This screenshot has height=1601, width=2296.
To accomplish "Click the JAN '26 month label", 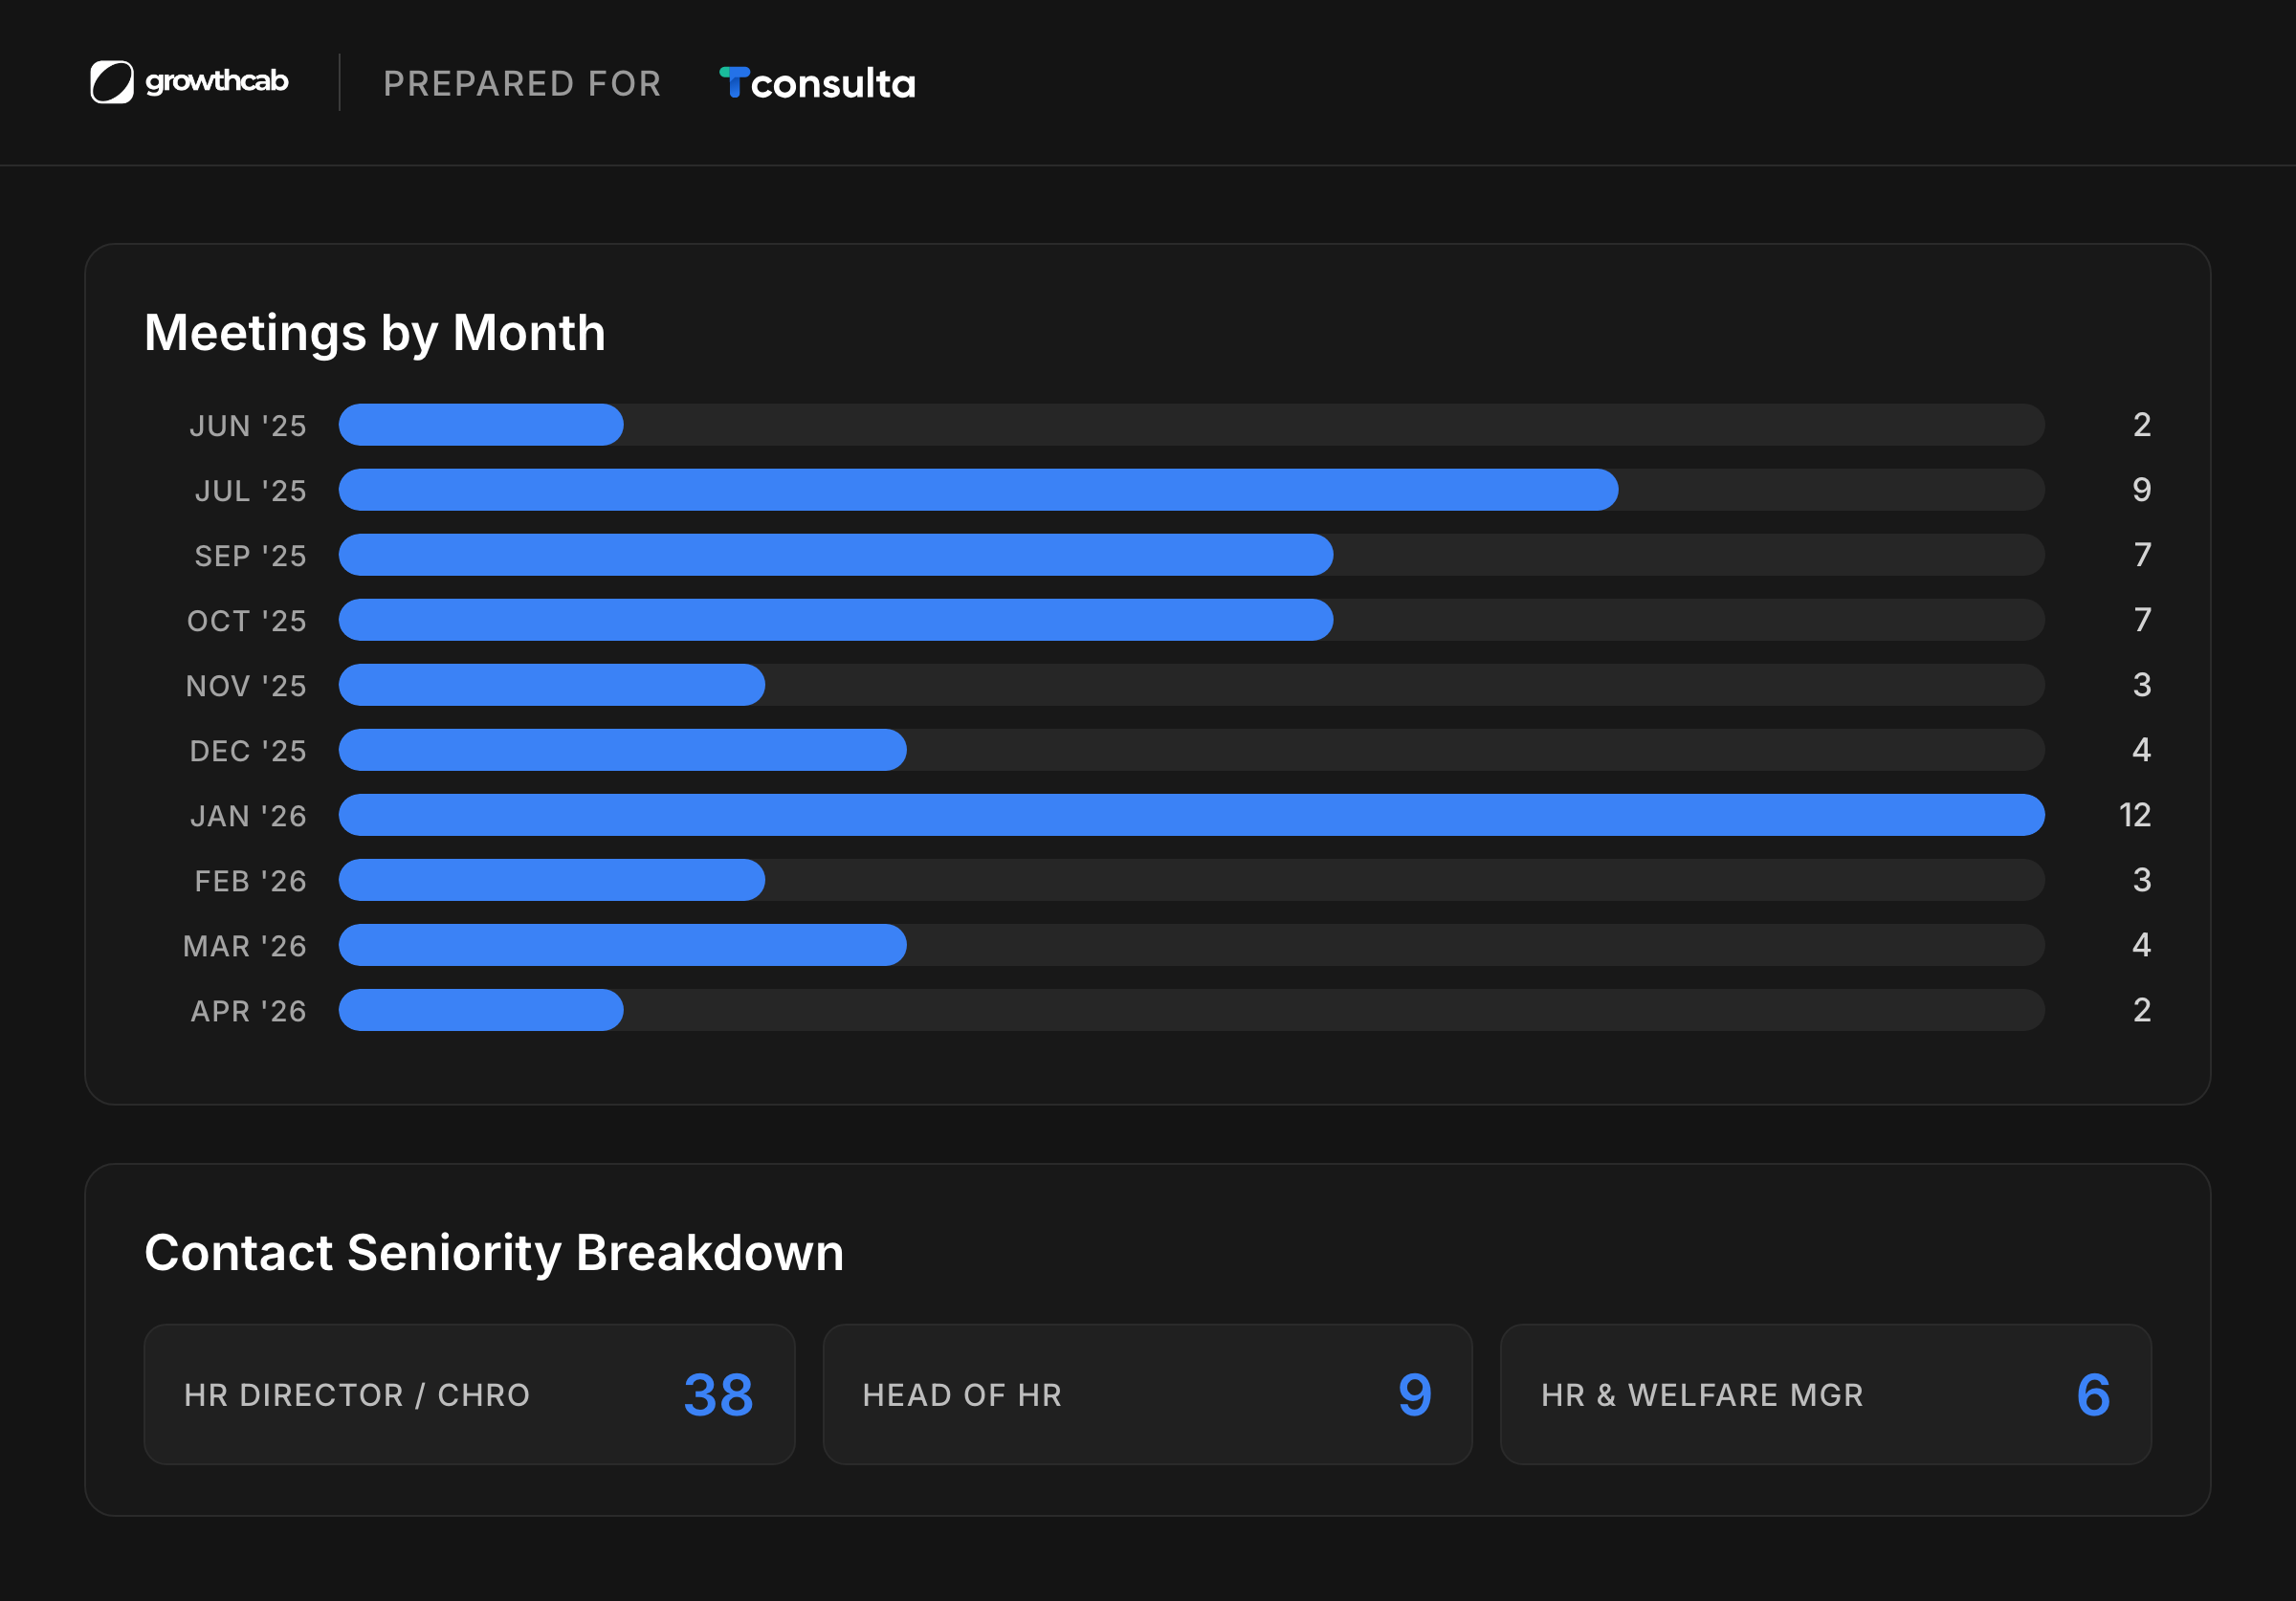I will click(x=248, y=816).
